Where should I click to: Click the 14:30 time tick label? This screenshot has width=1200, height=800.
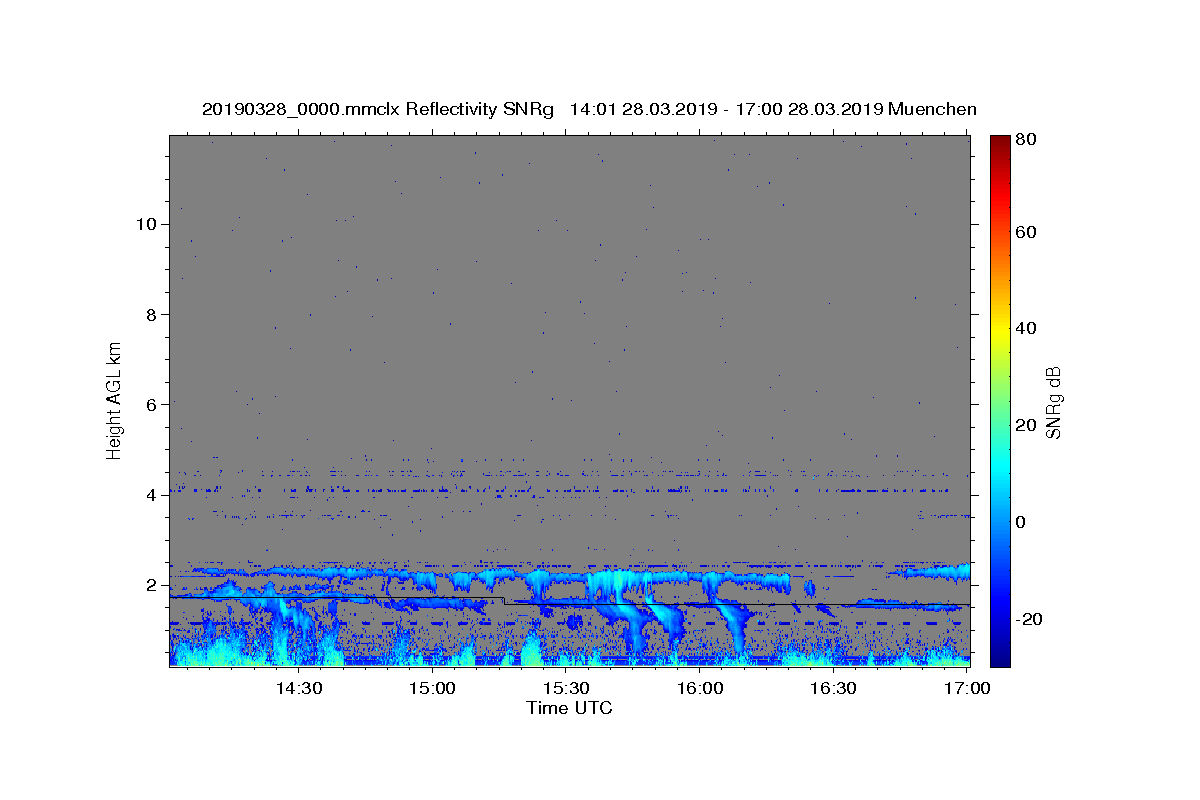point(298,688)
